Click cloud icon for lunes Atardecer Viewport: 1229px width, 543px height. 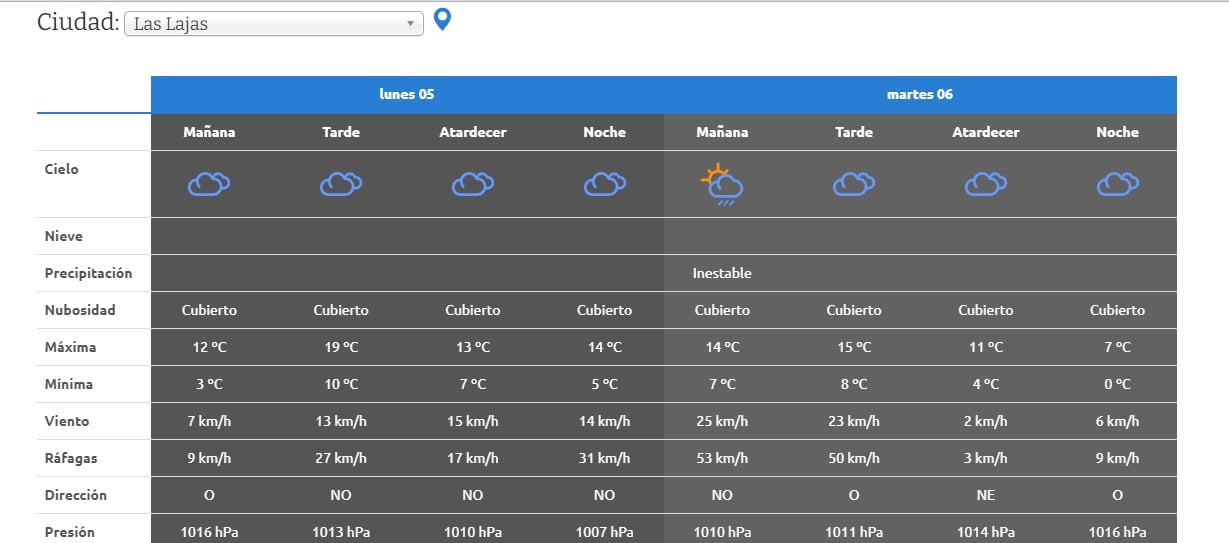point(473,184)
